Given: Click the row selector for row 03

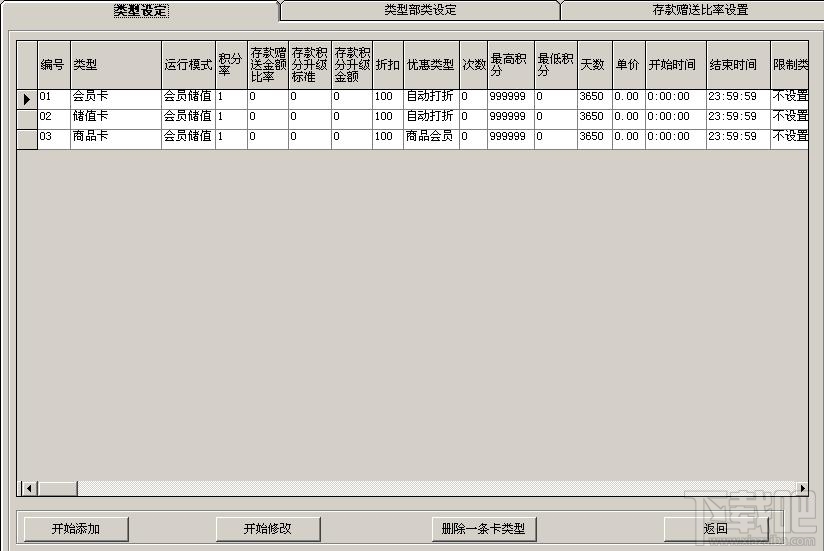Looking at the screenshot, I should [x=27, y=139].
